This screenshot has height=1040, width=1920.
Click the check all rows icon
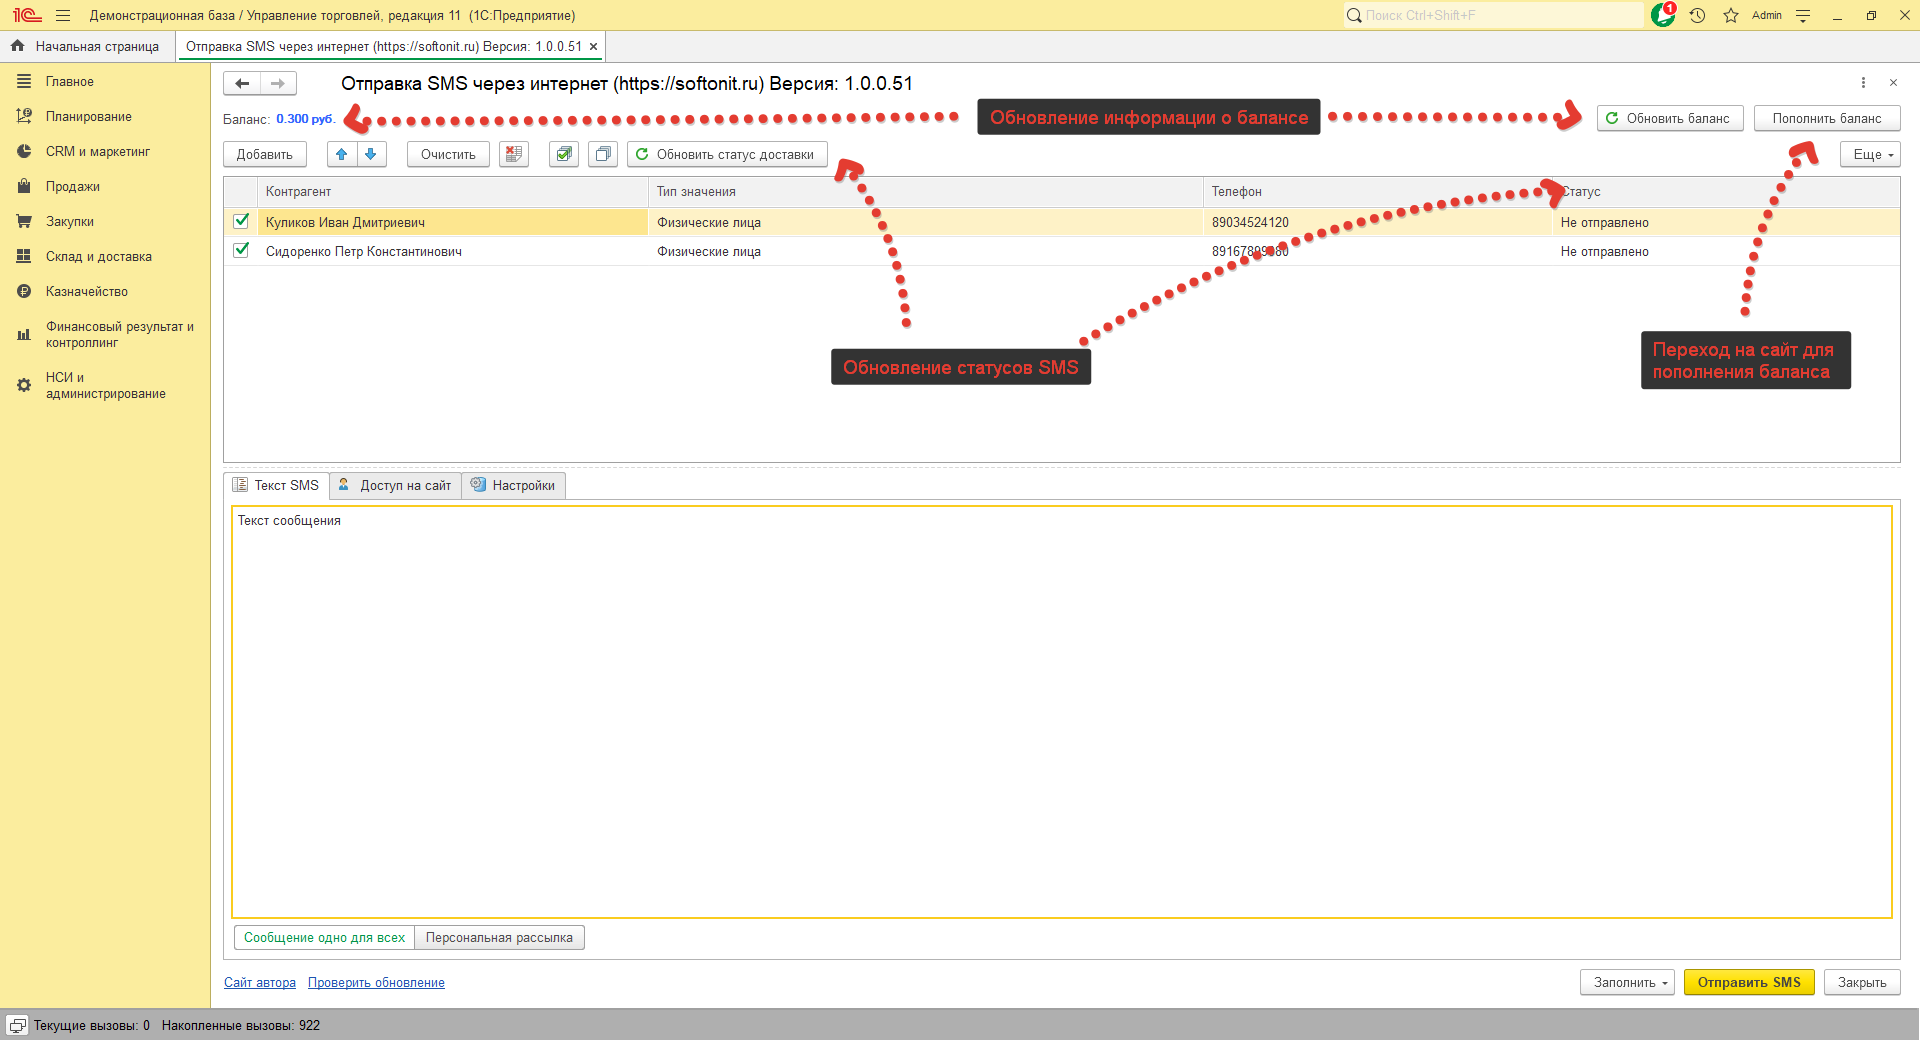(x=564, y=154)
